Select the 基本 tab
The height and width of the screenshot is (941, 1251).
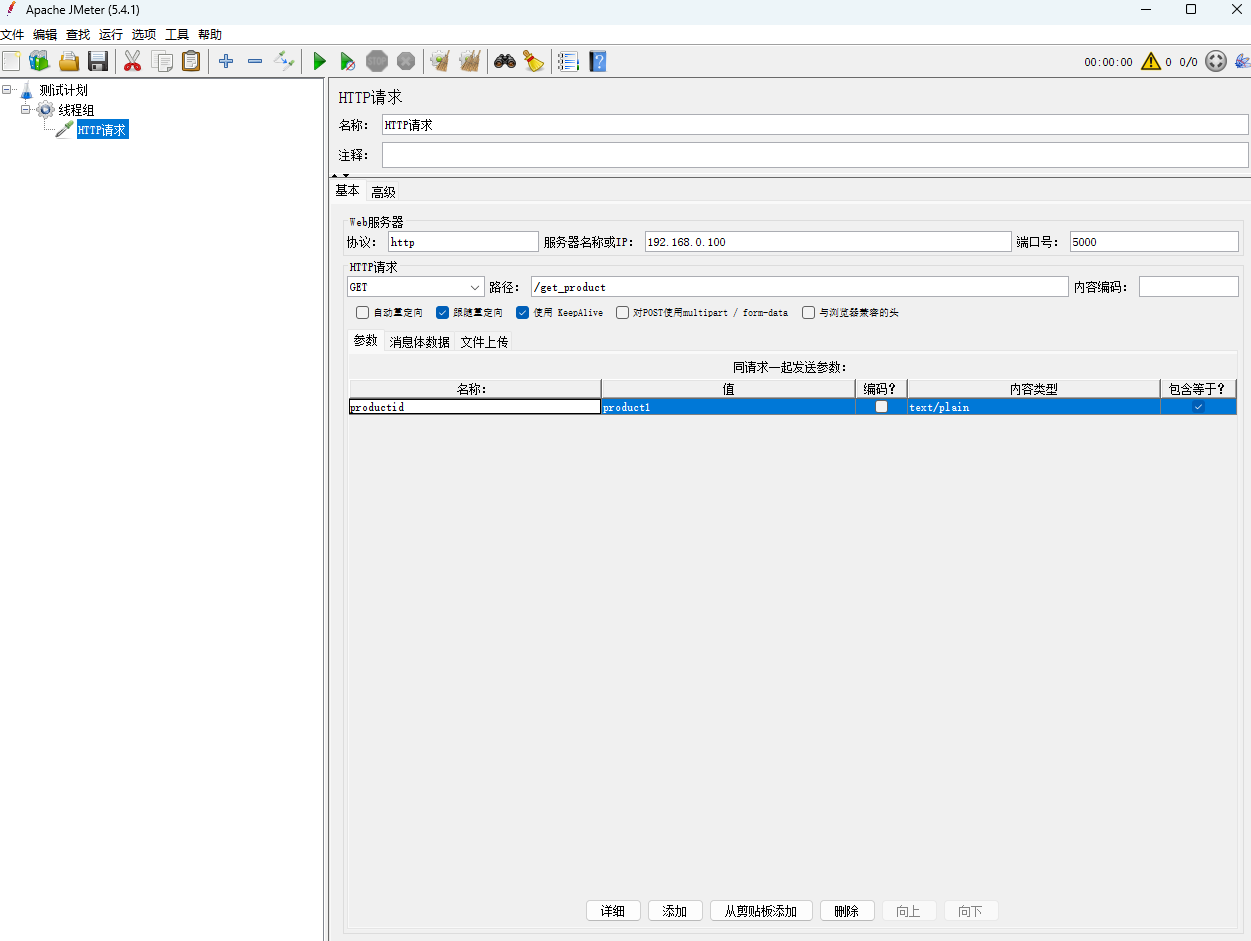347,191
